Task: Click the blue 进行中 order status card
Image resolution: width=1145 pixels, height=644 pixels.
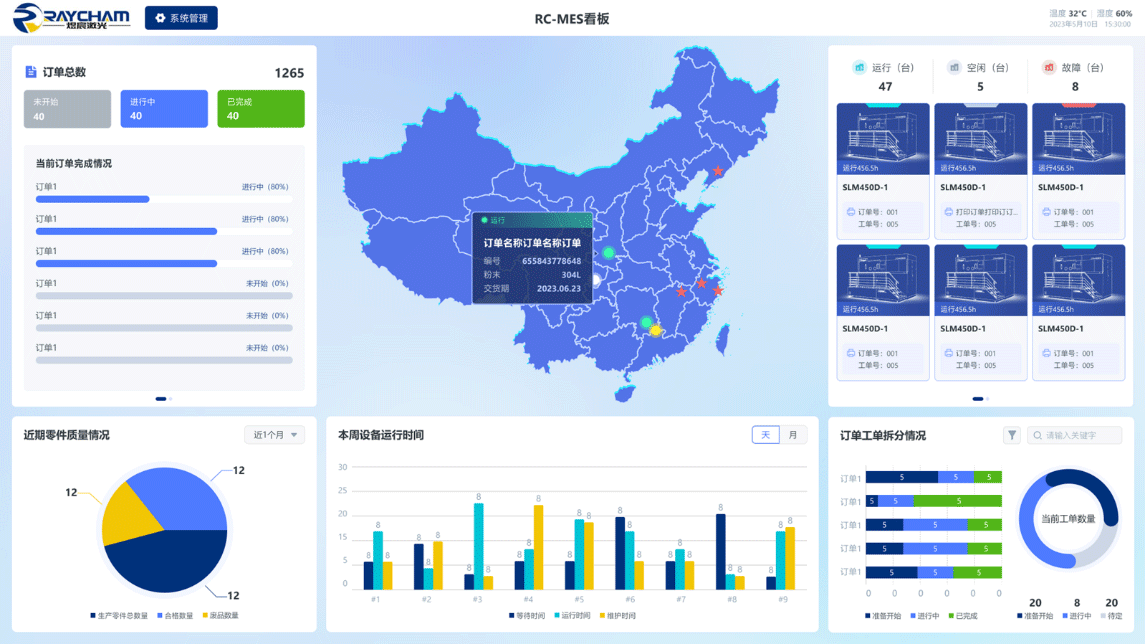Action: (164, 109)
